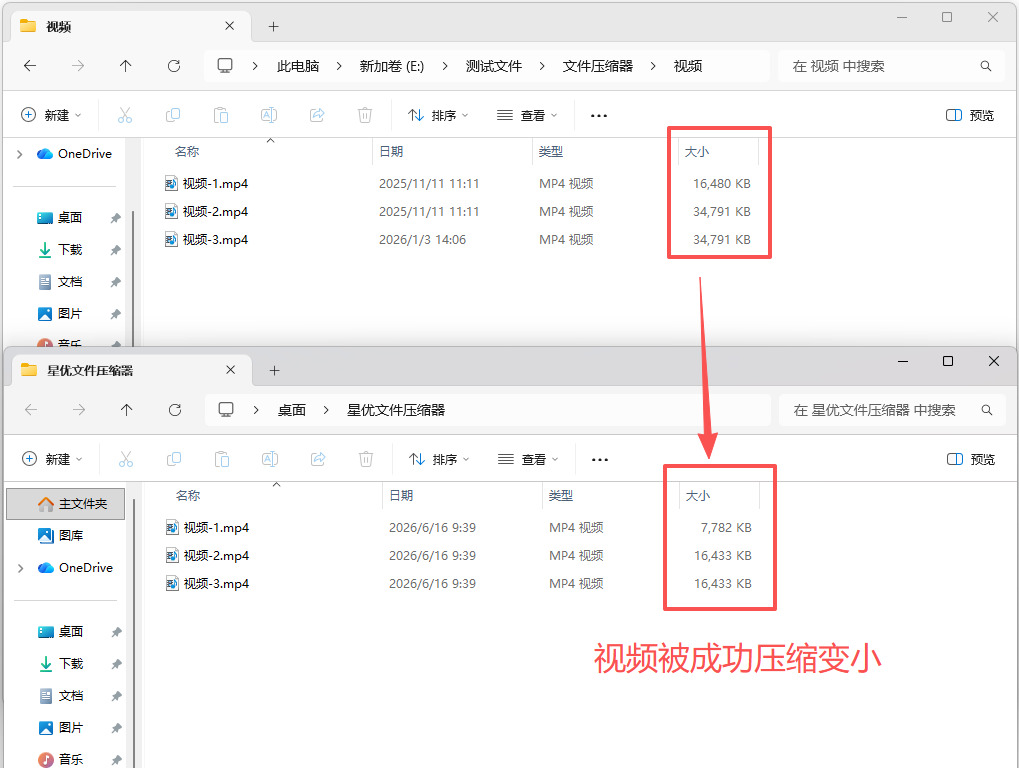Click Delete trash icon in 星优文件压缩器 window
Viewport: 1019px width, 768px height.
[367, 459]
